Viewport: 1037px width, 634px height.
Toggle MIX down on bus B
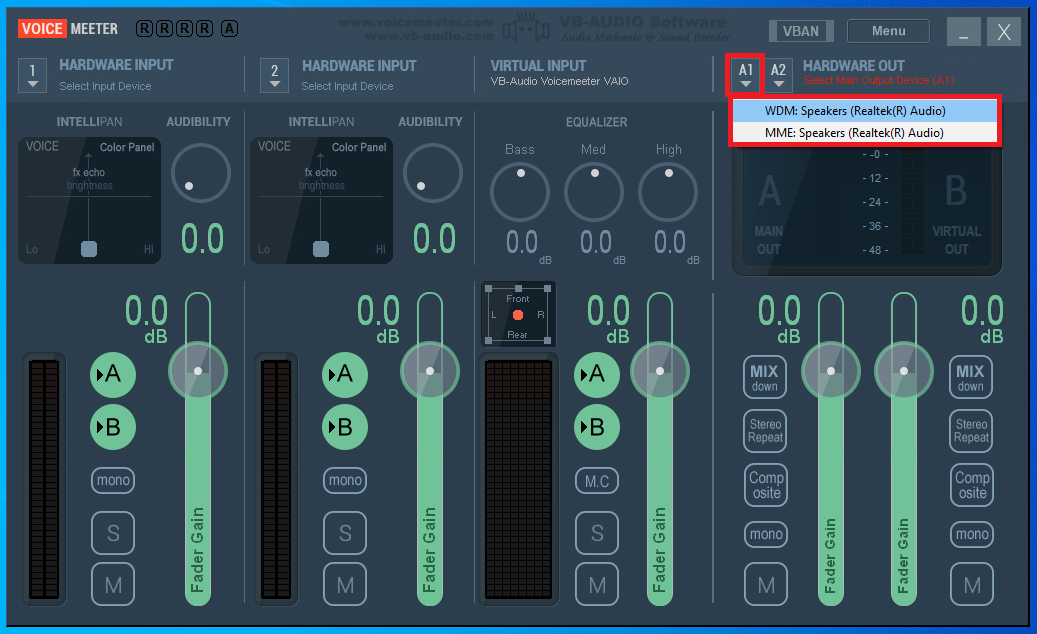[971, 377]
